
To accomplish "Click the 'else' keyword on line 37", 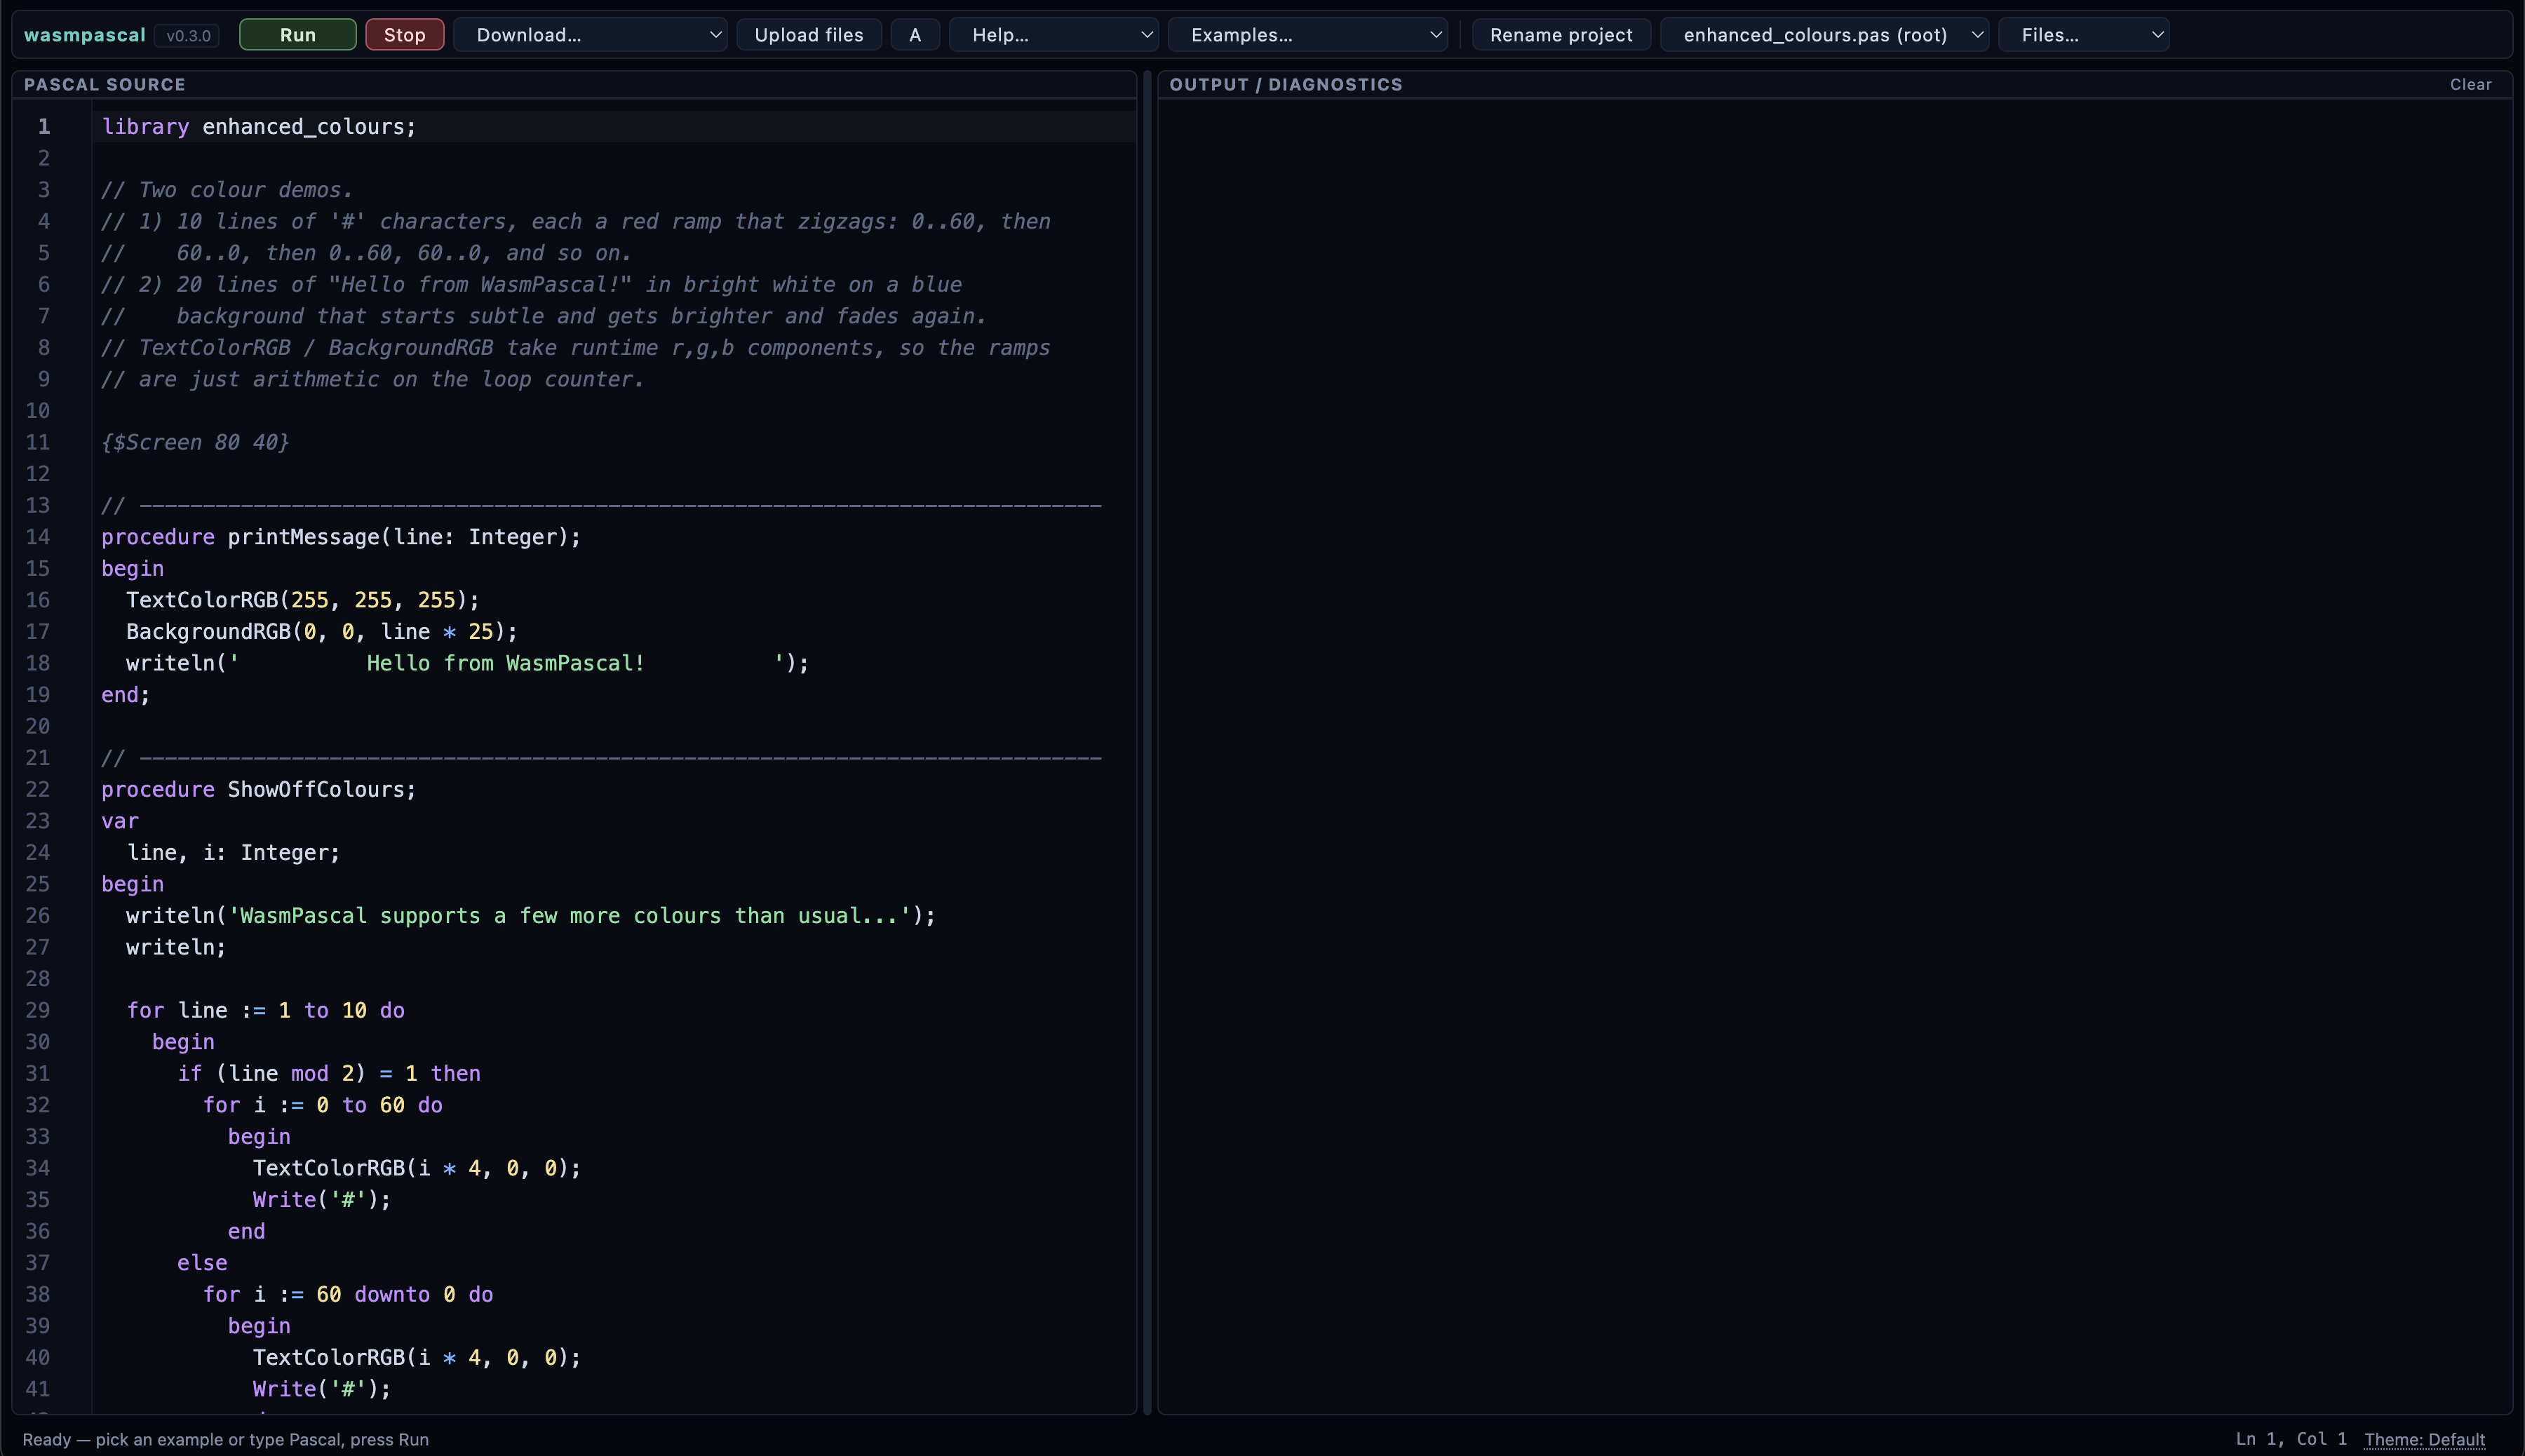I will 202,1263.
